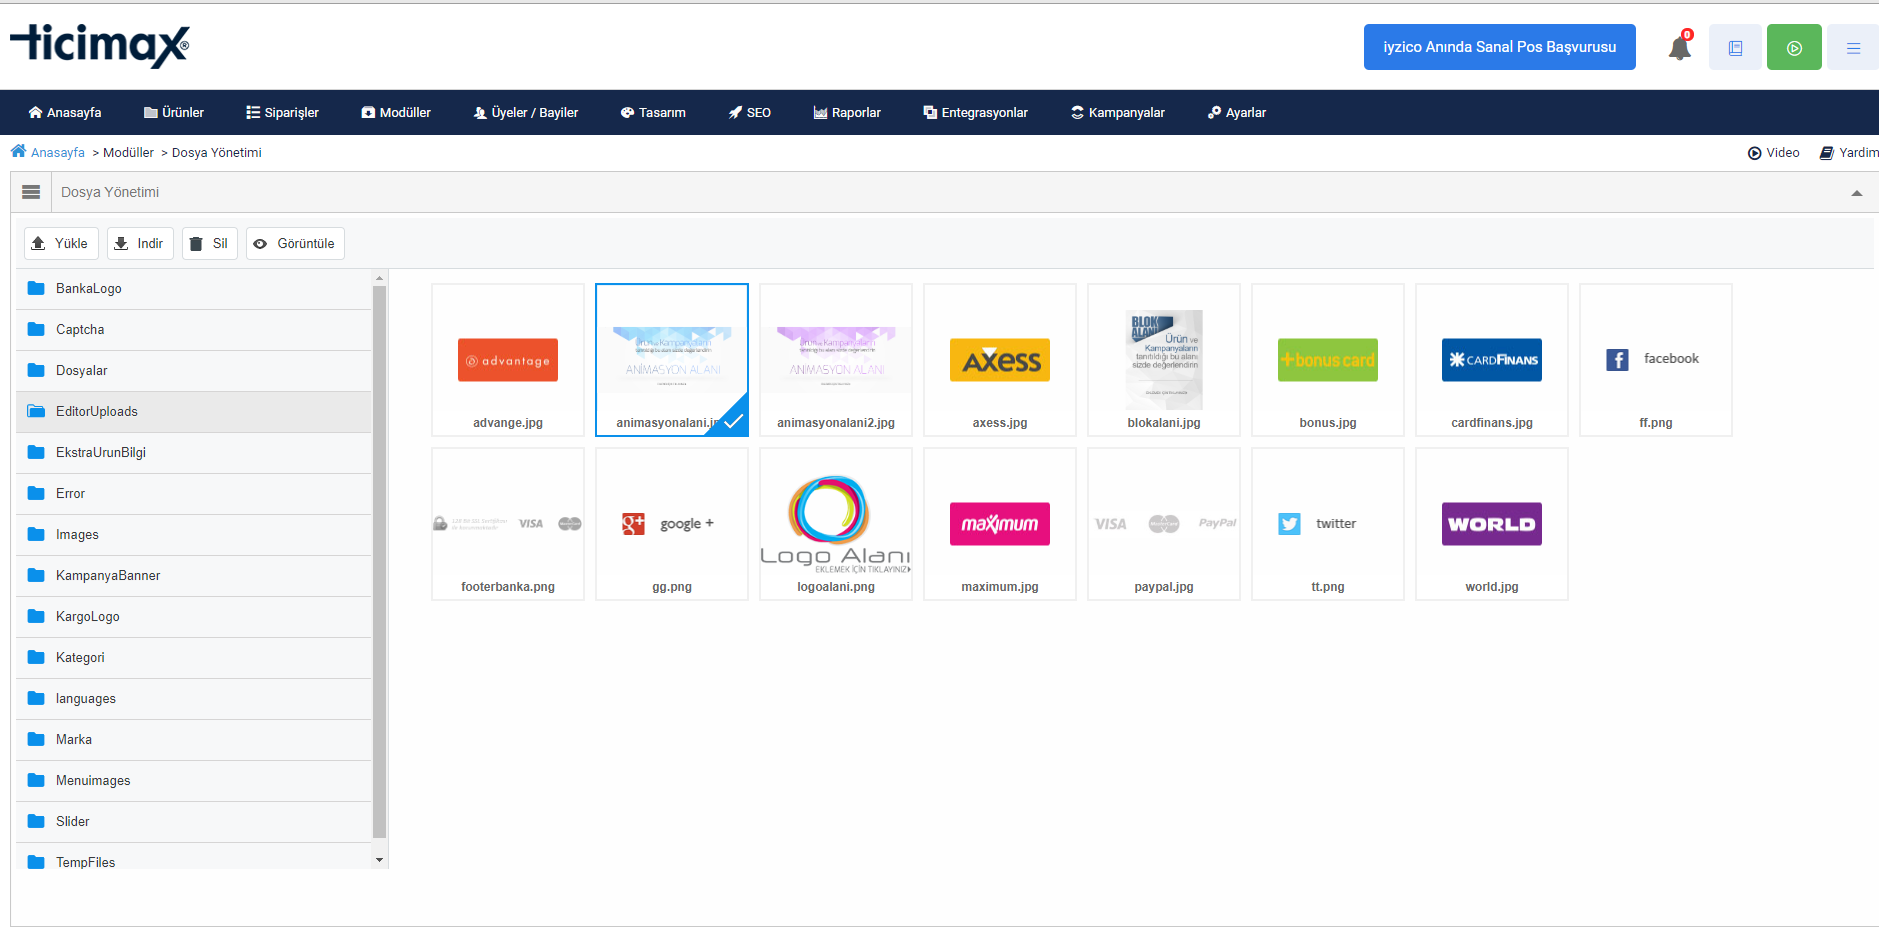Image resolution: width=1879 pixels, height=947 pixels.
Task: Open the EkstraUrunBilgi folder
Action: click(x=194, y=452)
